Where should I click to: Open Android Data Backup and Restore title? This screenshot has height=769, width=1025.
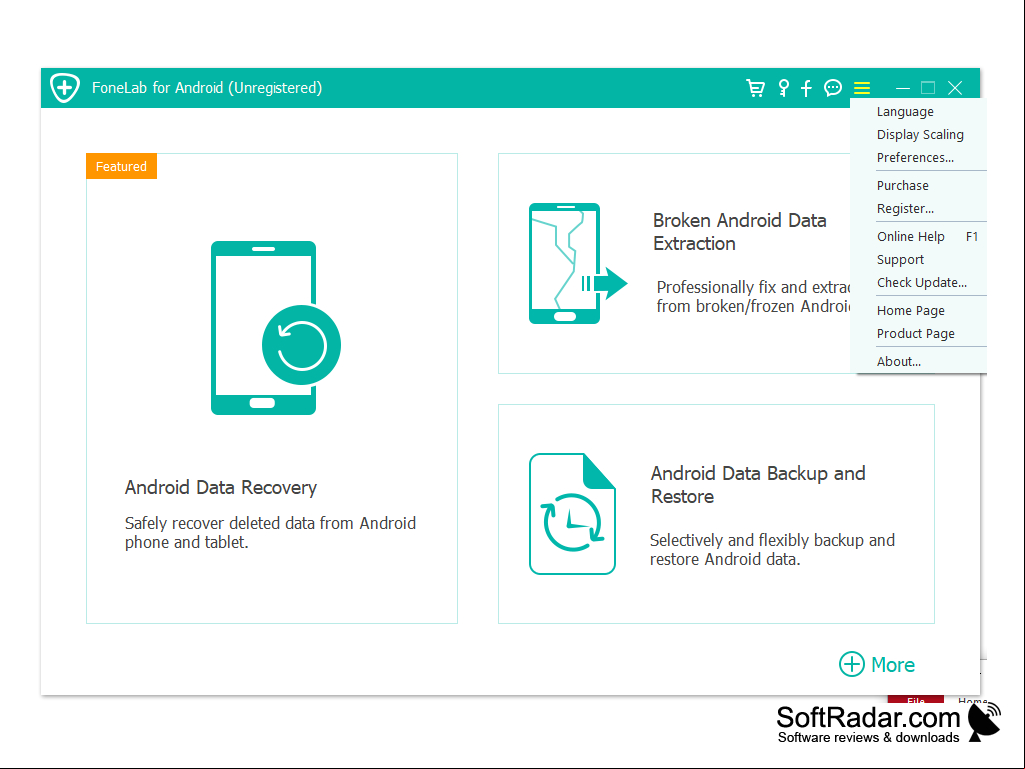(758, 485)
